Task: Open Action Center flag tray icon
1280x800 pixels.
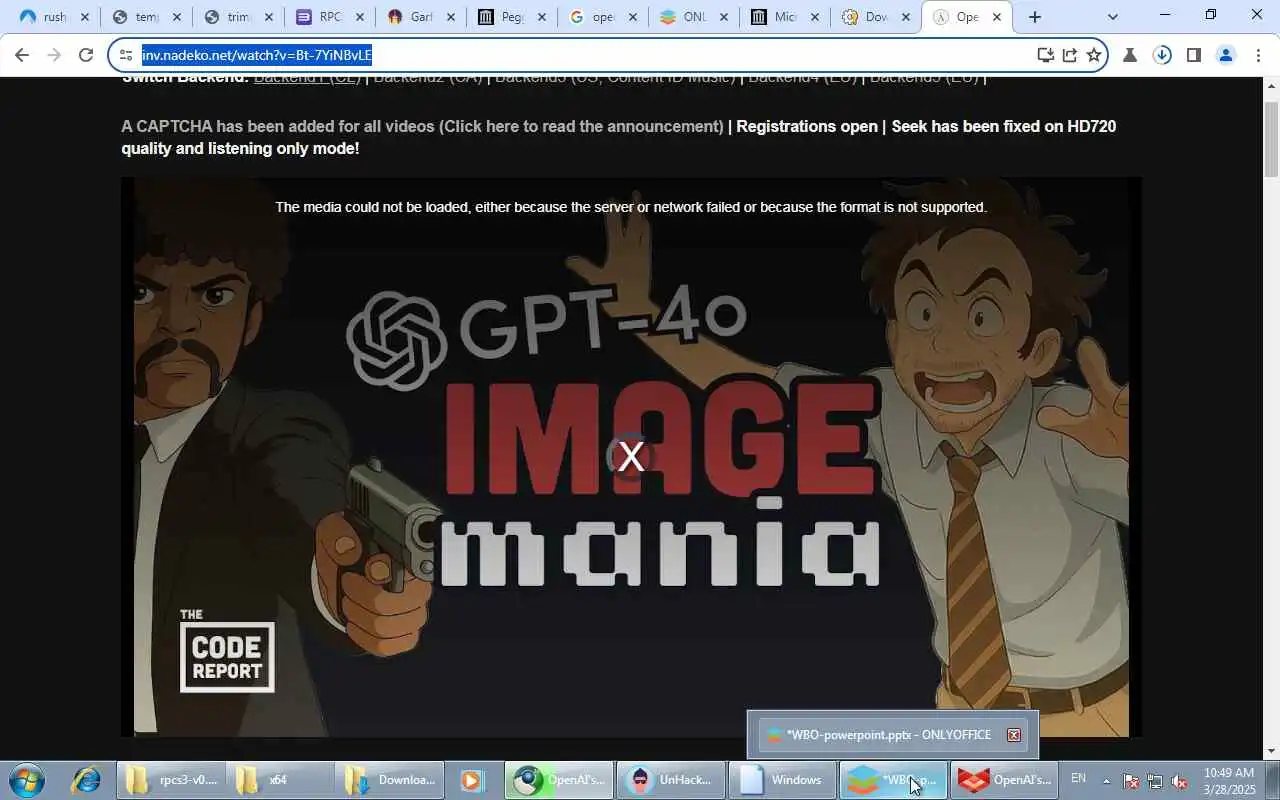Action: (1131, 781)
